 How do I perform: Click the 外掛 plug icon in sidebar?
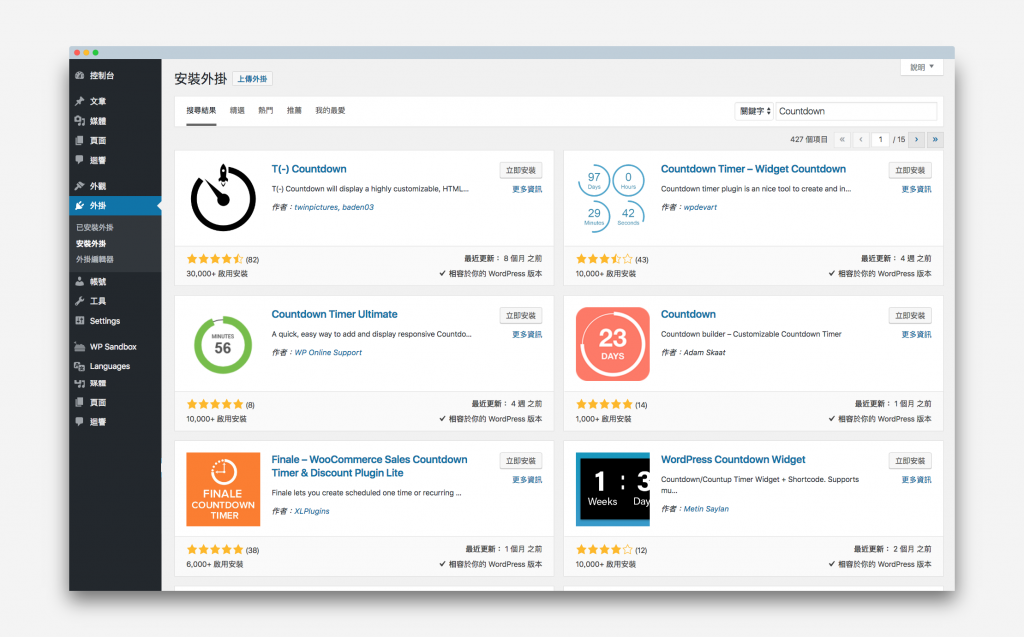(79, 206)
